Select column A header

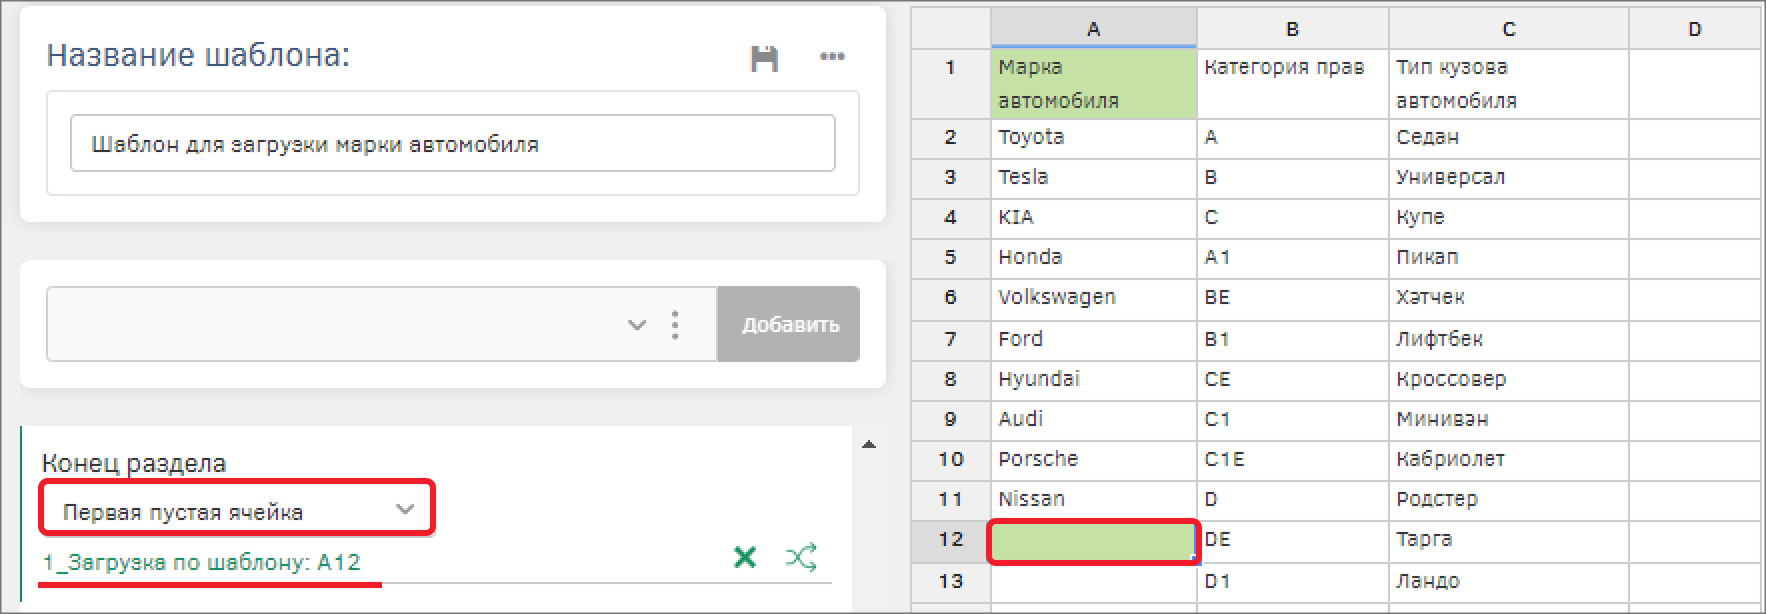point(1093,29)
